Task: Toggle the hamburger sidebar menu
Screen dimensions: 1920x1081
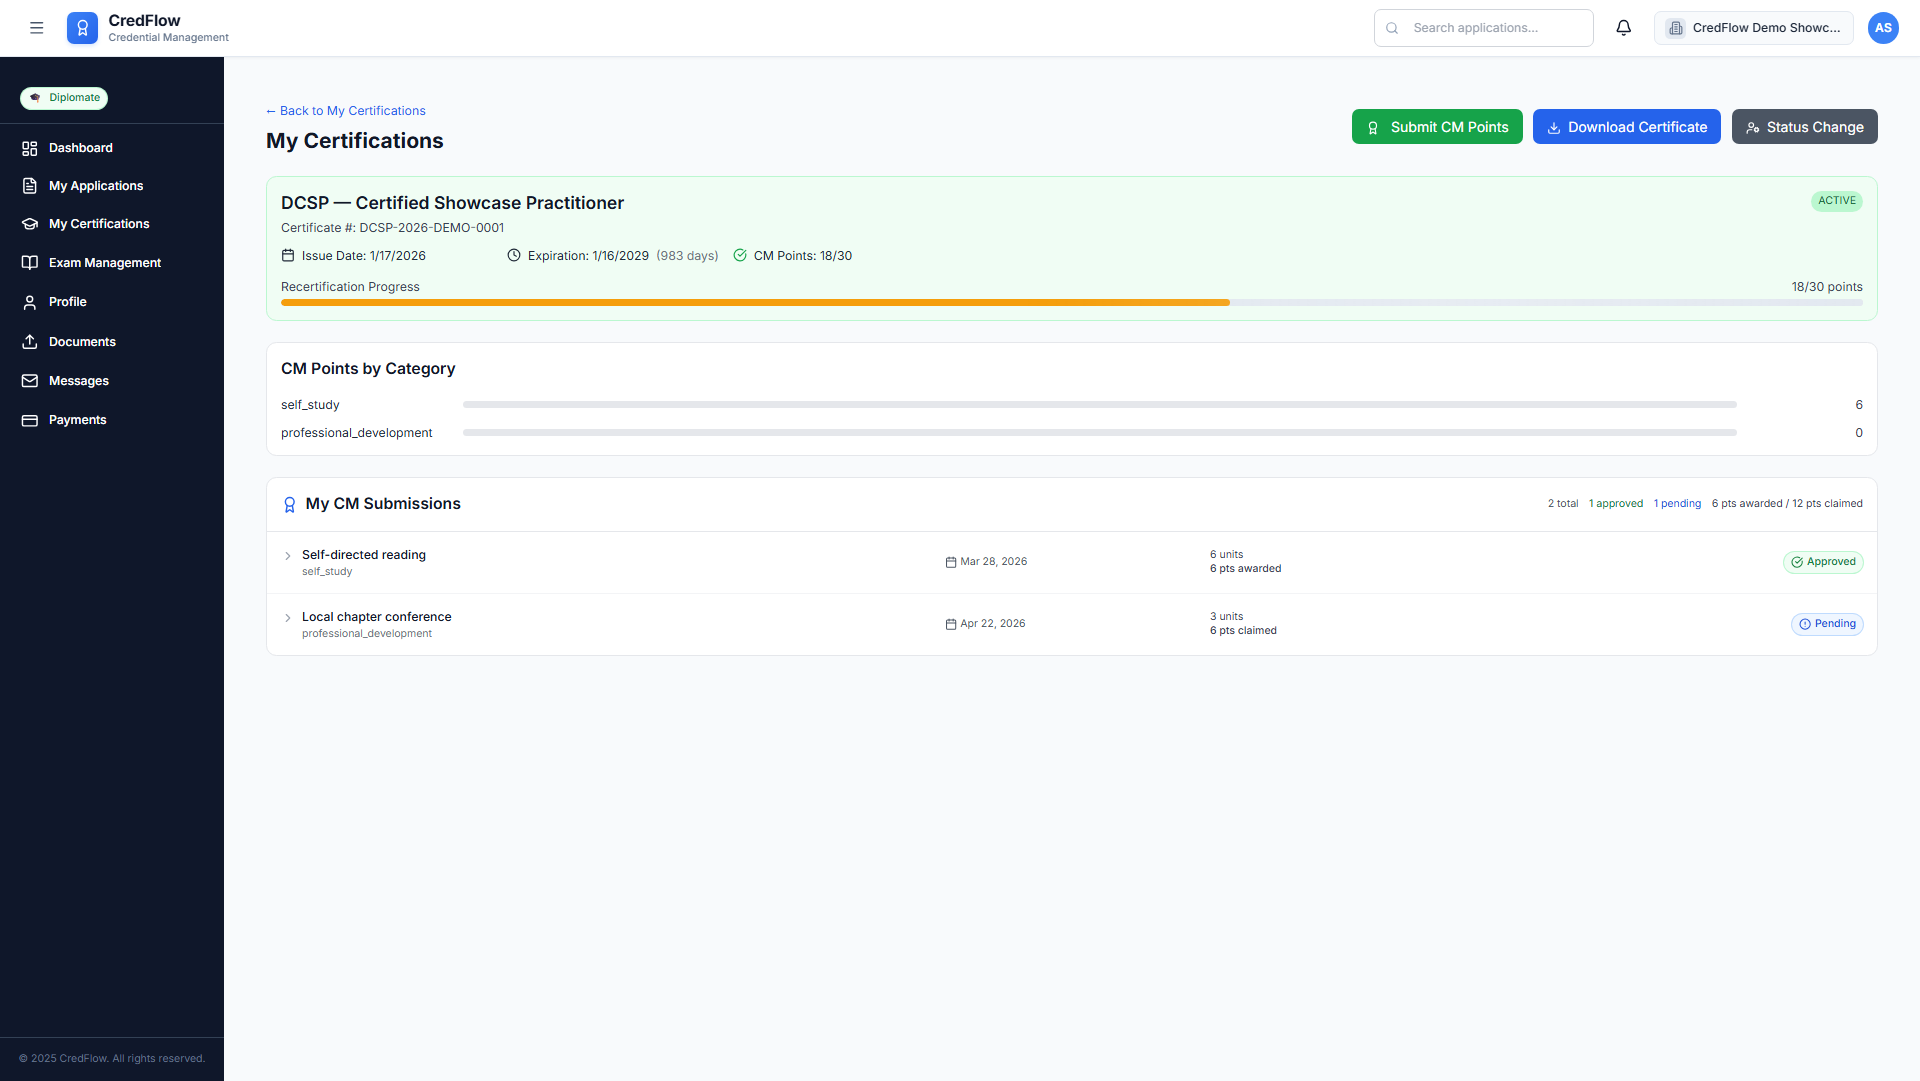Action: tap(37, 28)
